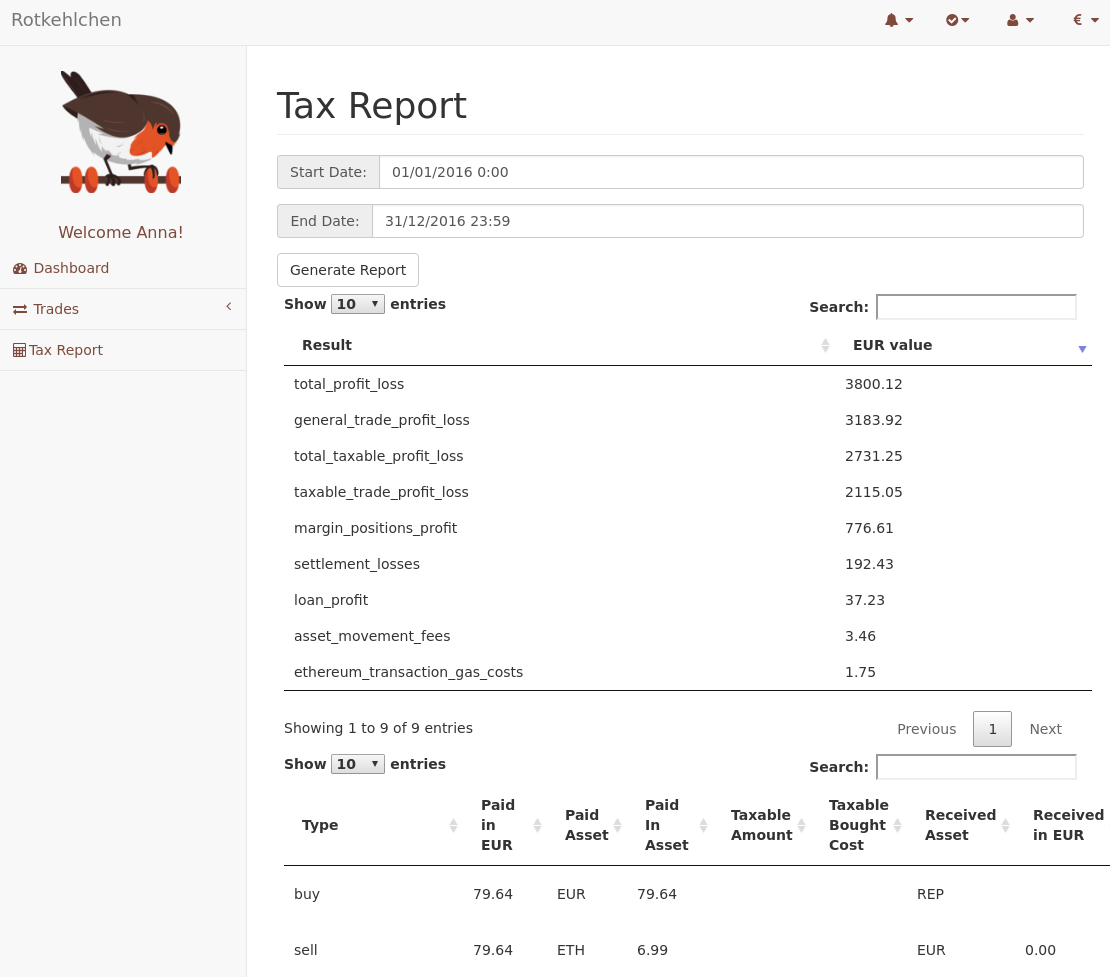
Task: Click the robin bird logo
Action: click(x=121, y=132)
